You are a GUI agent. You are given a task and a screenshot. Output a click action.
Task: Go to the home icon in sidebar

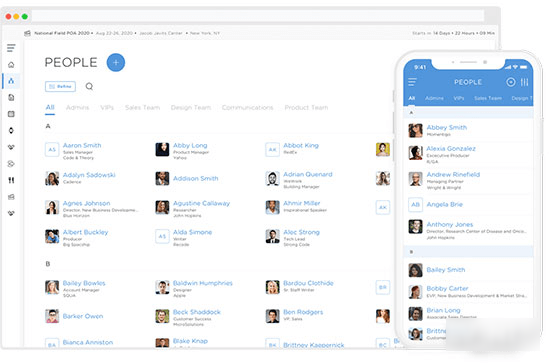click(x=11, y=65)
